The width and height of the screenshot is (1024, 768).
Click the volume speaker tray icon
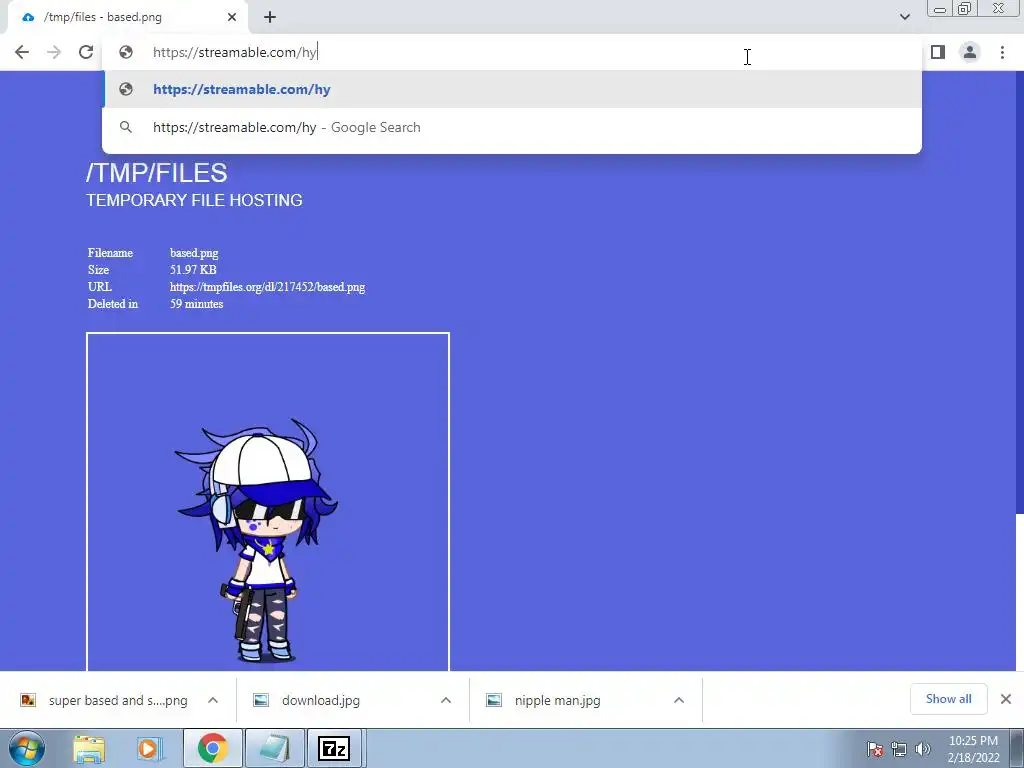[x=922, y=749]
